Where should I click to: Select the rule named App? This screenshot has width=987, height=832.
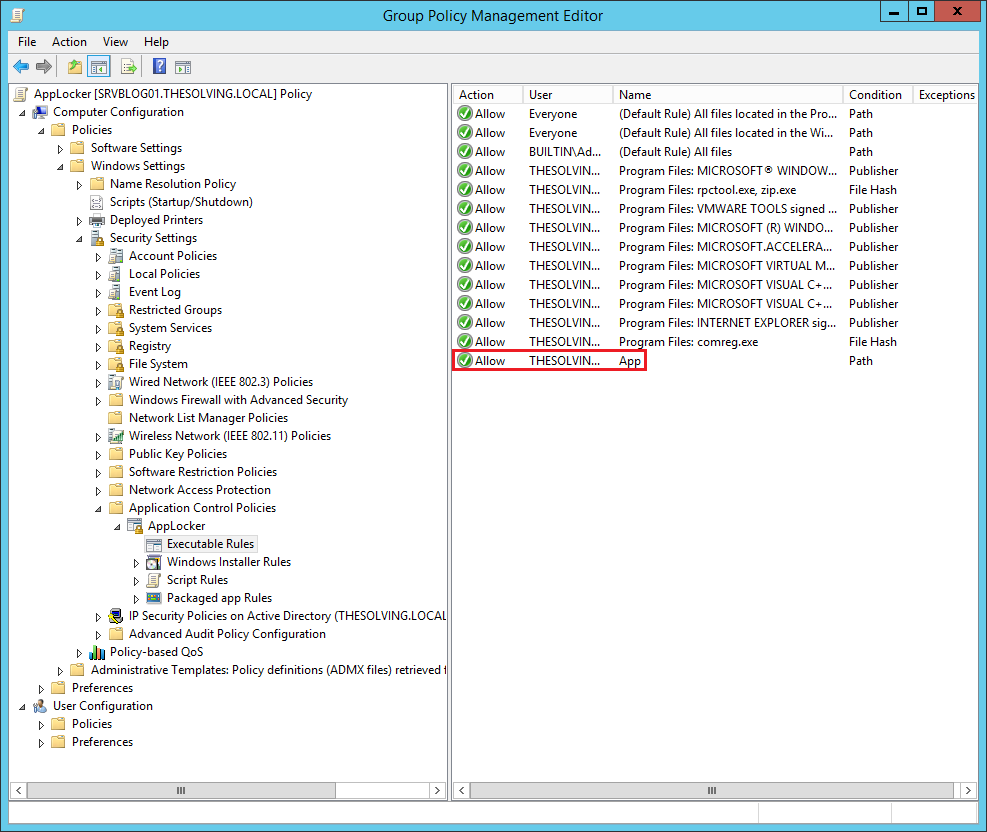click(x=715, y=361)
